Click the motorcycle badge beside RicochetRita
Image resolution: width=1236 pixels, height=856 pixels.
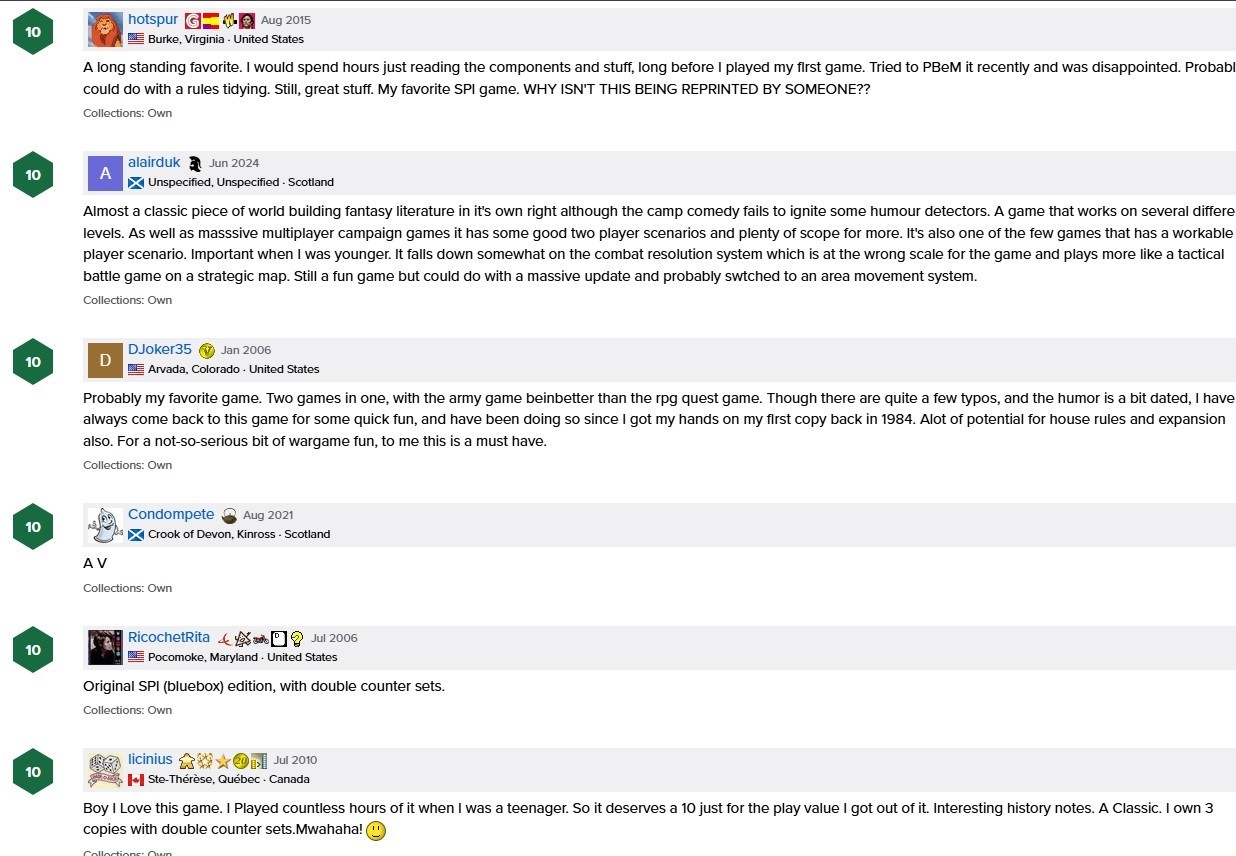pos(261,638)
